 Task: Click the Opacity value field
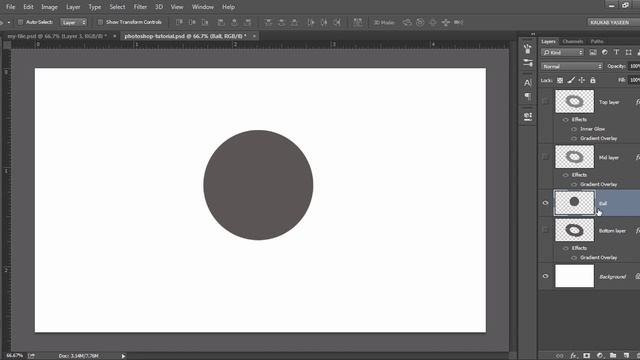[634, 66]
